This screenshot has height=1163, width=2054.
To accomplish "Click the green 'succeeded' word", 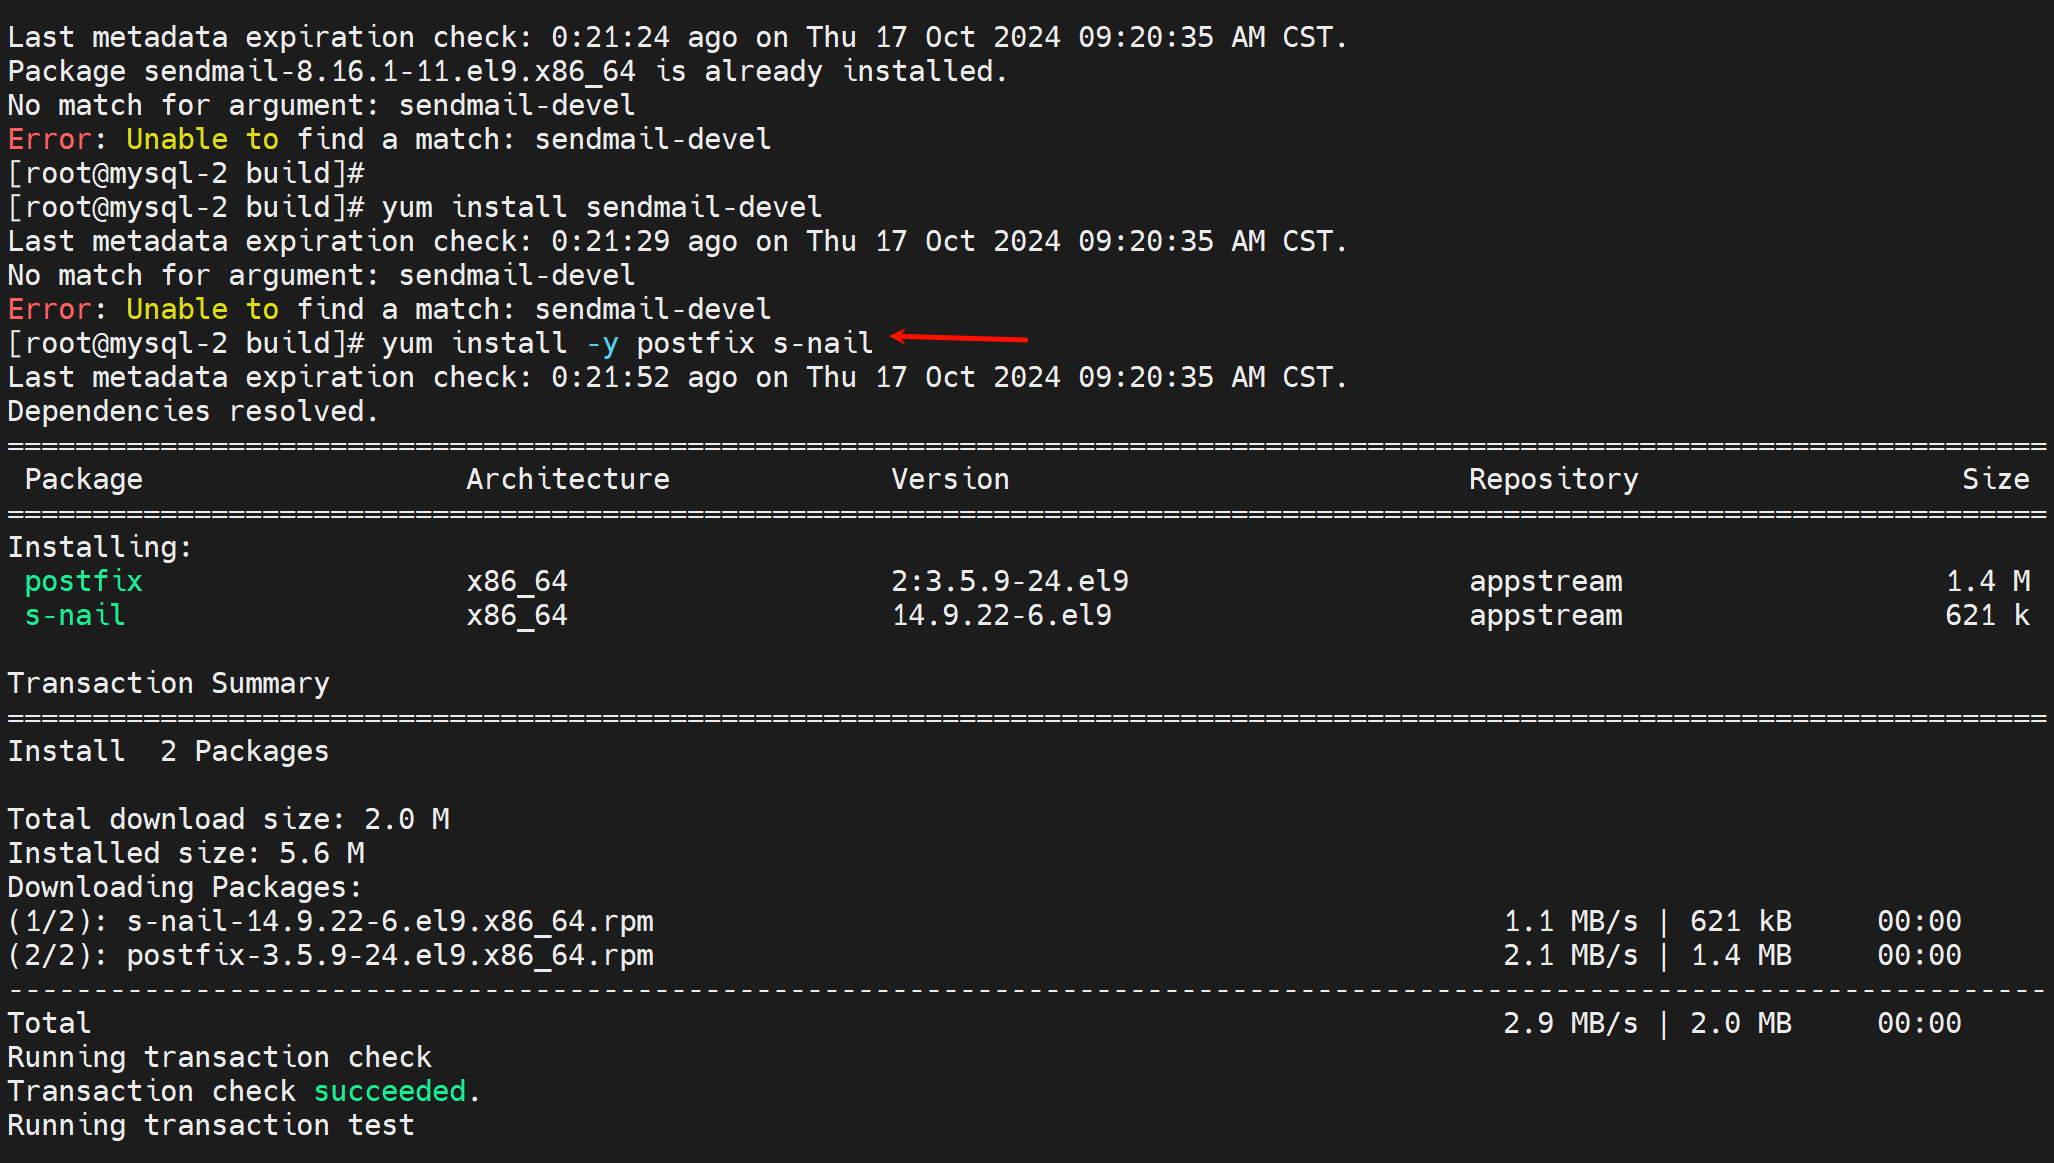I will [390, 1091].
